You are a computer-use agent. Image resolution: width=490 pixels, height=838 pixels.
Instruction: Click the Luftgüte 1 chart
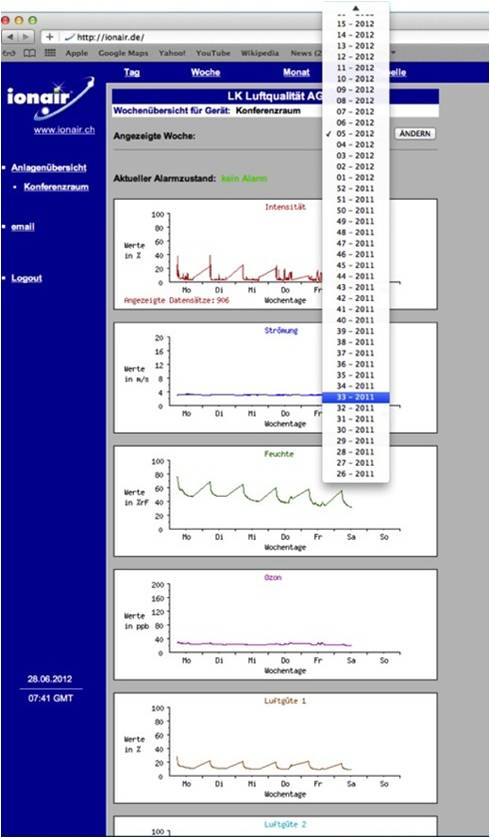tap(276, 748)
